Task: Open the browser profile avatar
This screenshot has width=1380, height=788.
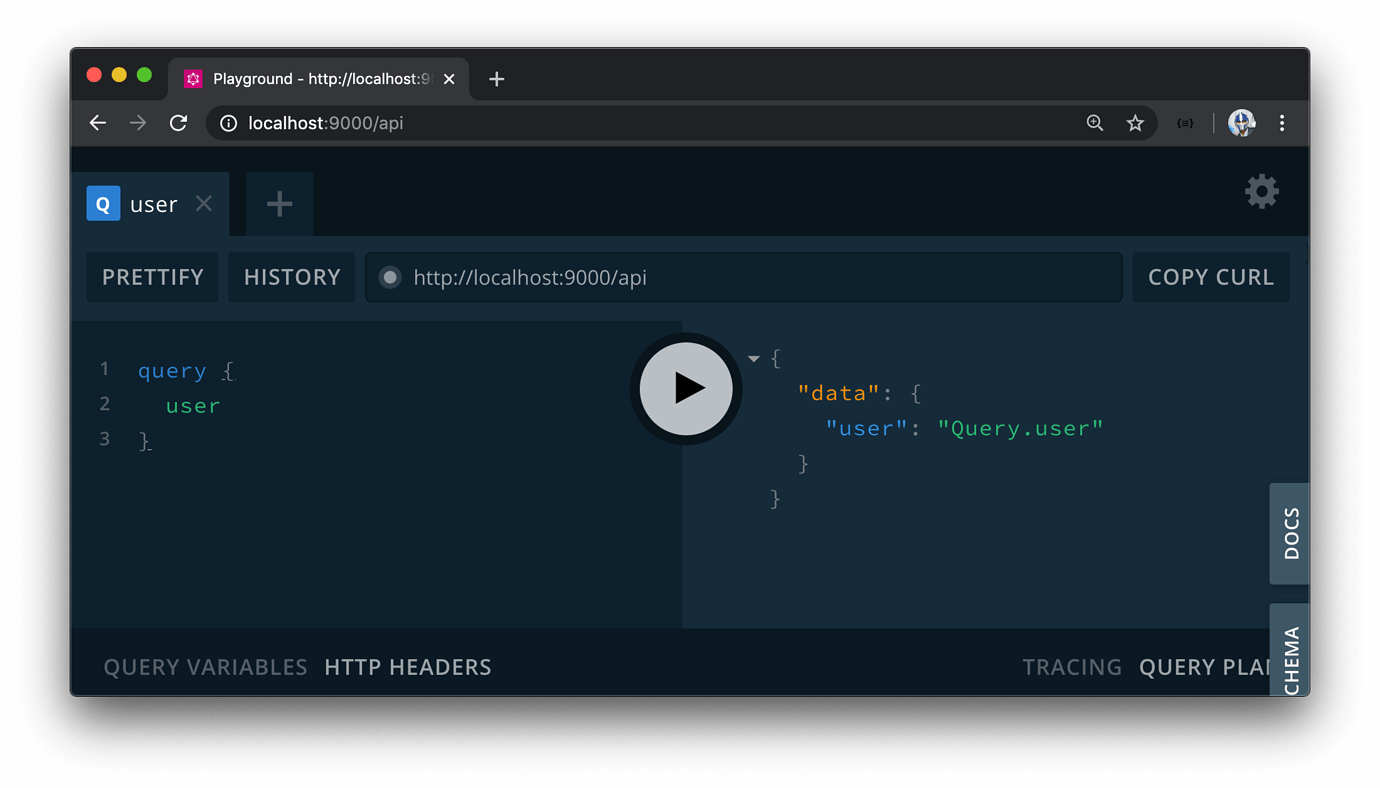Action: coord(1241,123)
